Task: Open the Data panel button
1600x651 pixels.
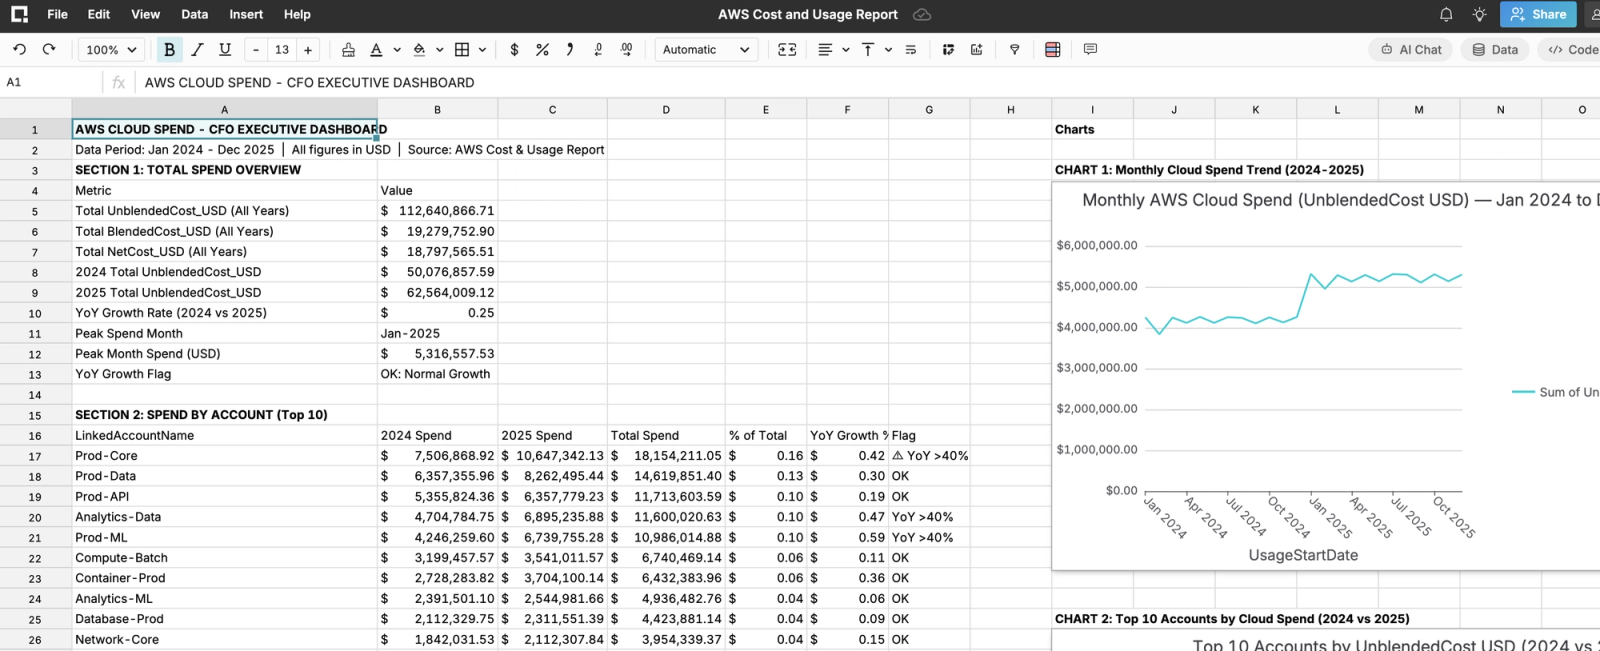Action: pyautogui.click(x=1495, y=49)
